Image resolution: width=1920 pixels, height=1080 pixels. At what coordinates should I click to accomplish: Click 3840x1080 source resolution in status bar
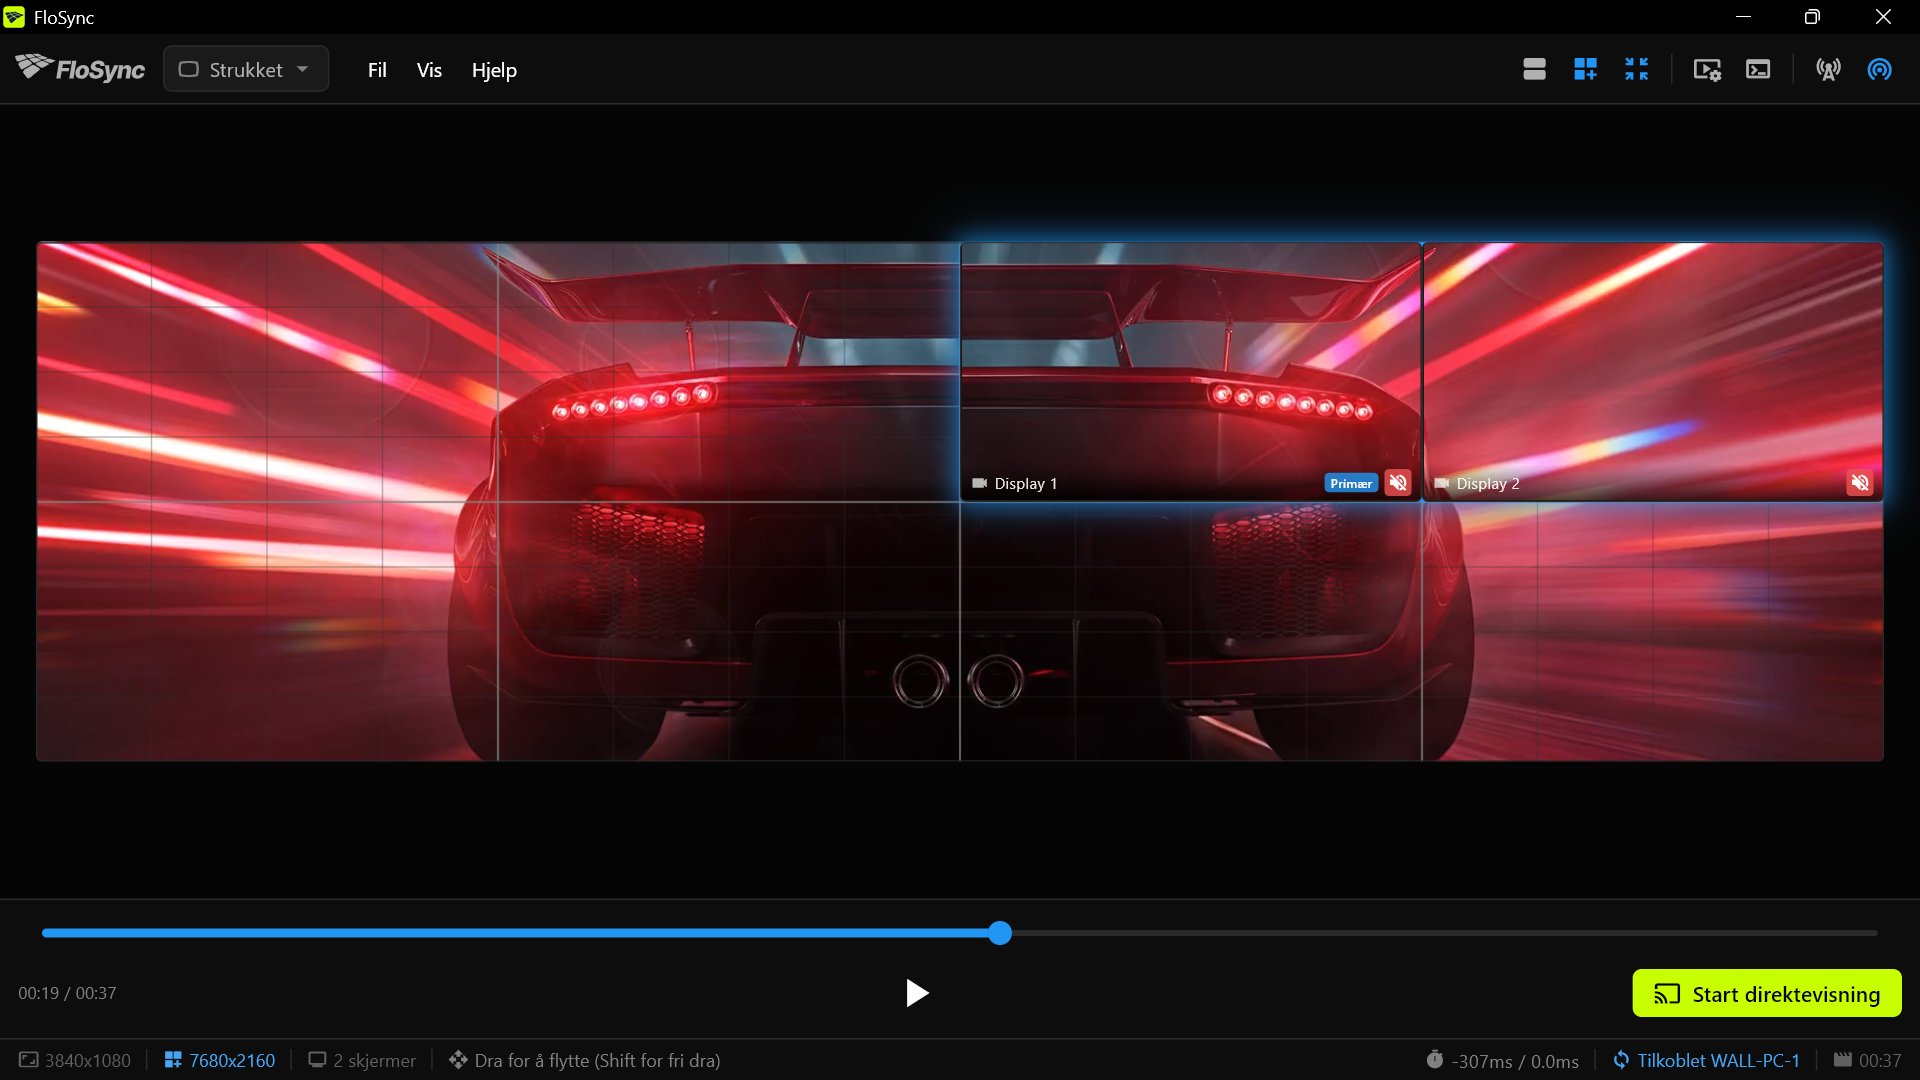75,1060
